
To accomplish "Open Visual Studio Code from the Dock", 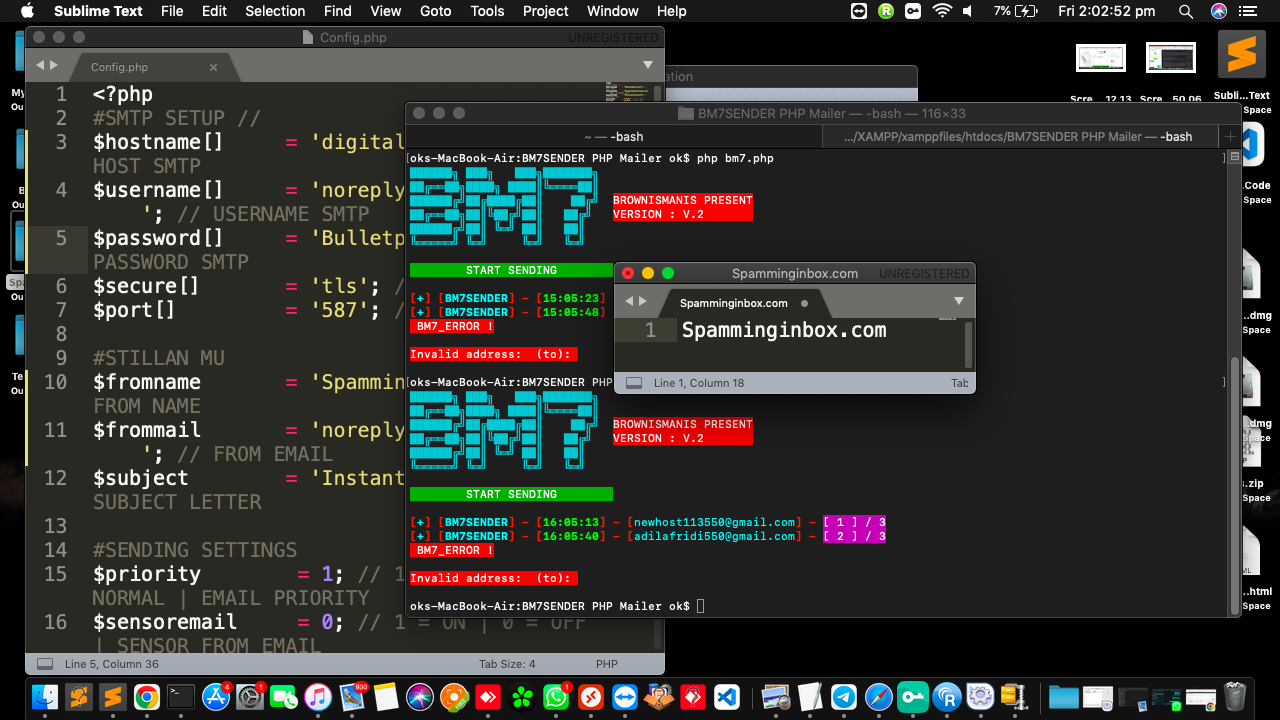I will [727, 696].
